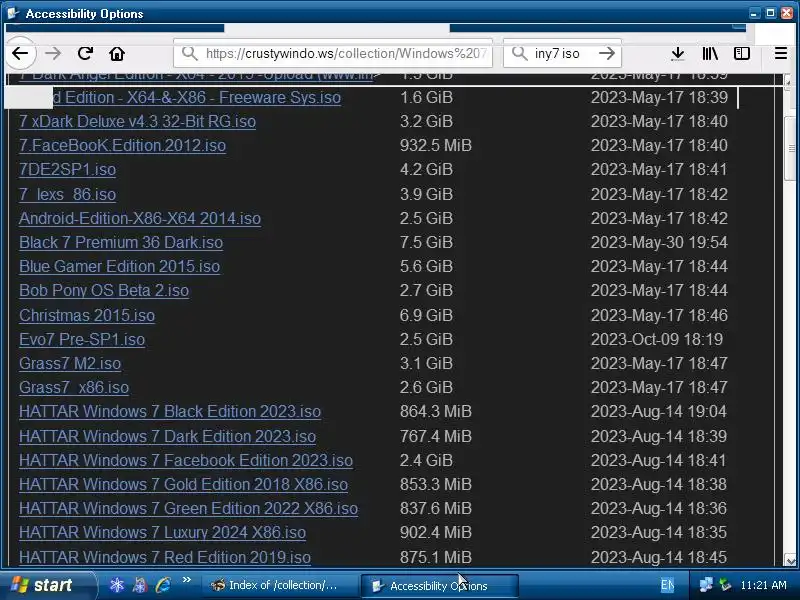Image resolution: width=800 pixels, height=600 pixels.
Task: Click the 902.4 MiB size value
Action: click(x=436, y=532)
